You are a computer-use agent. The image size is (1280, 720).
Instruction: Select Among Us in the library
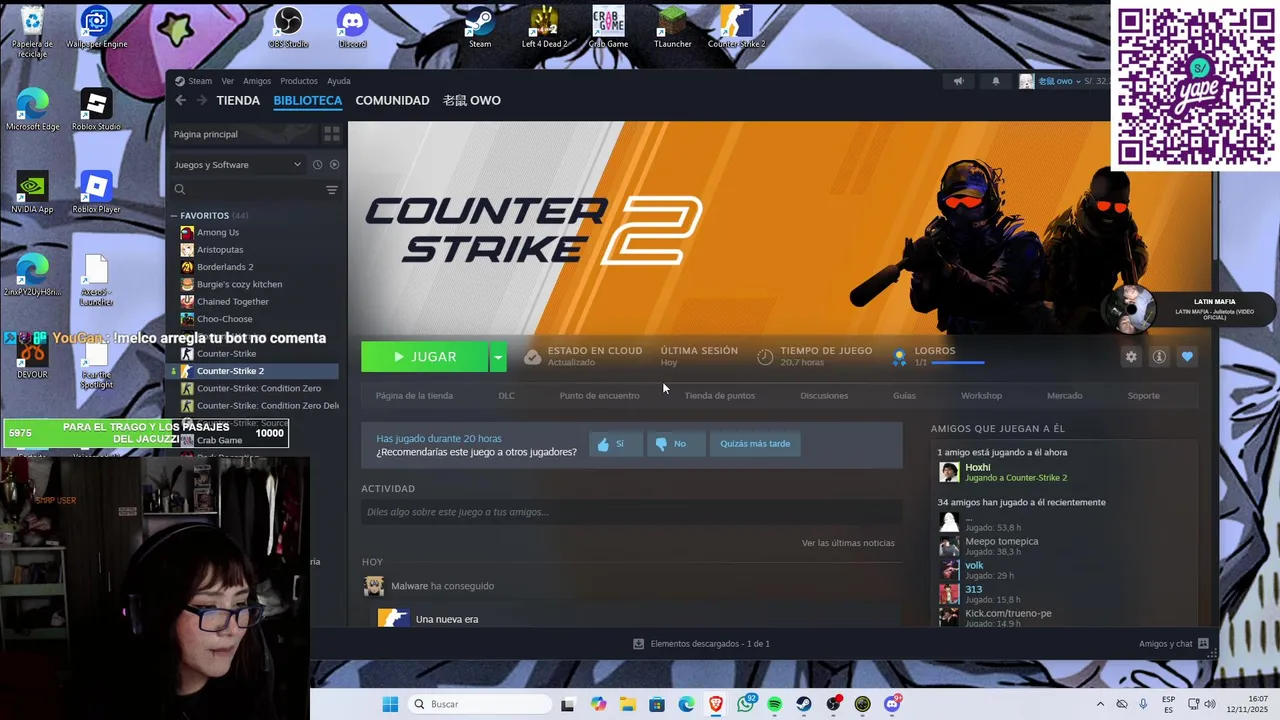217,232
